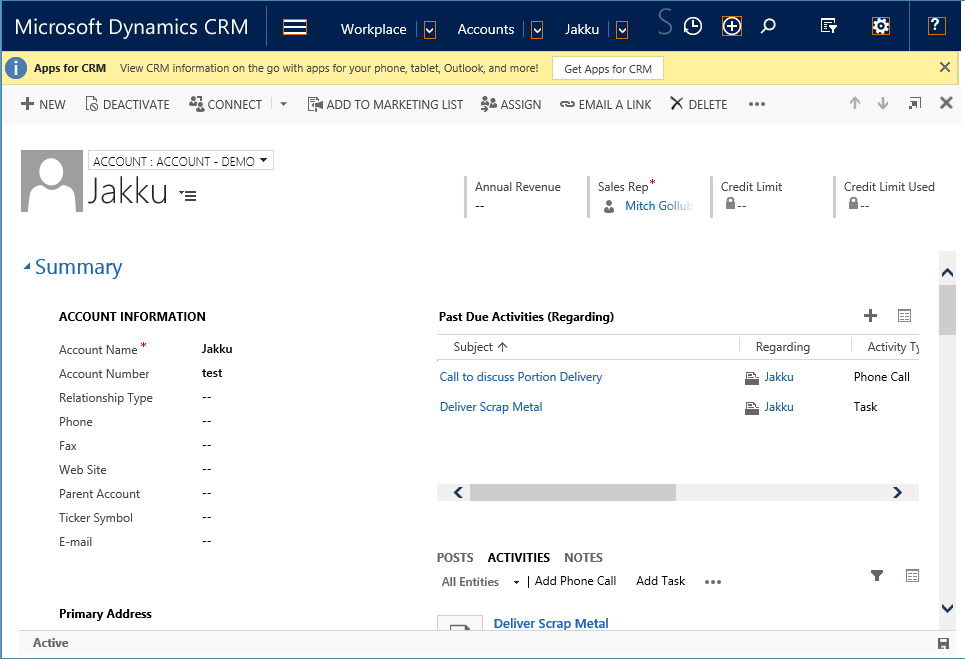Open Jakku regarding link in Phone Call row
The height and width of the screenshot is (659, 965).
tap(779, 377)
